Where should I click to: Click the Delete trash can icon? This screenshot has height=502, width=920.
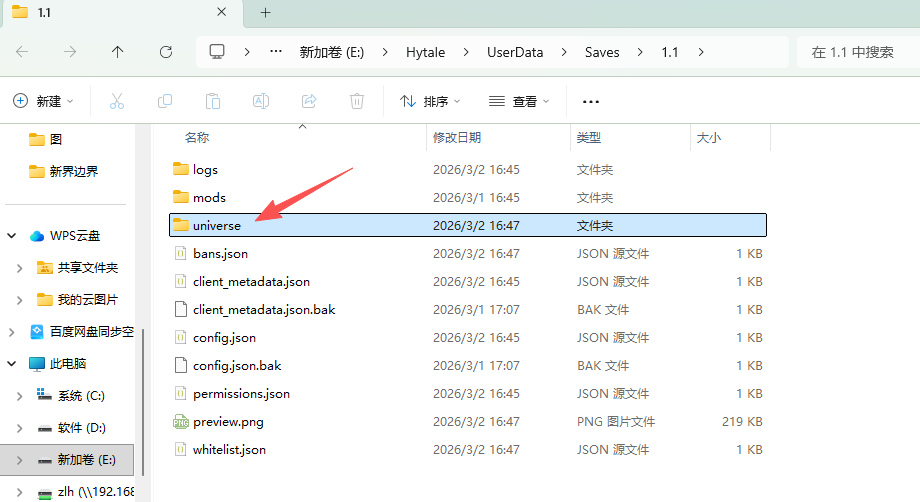[x=357, y=101]
